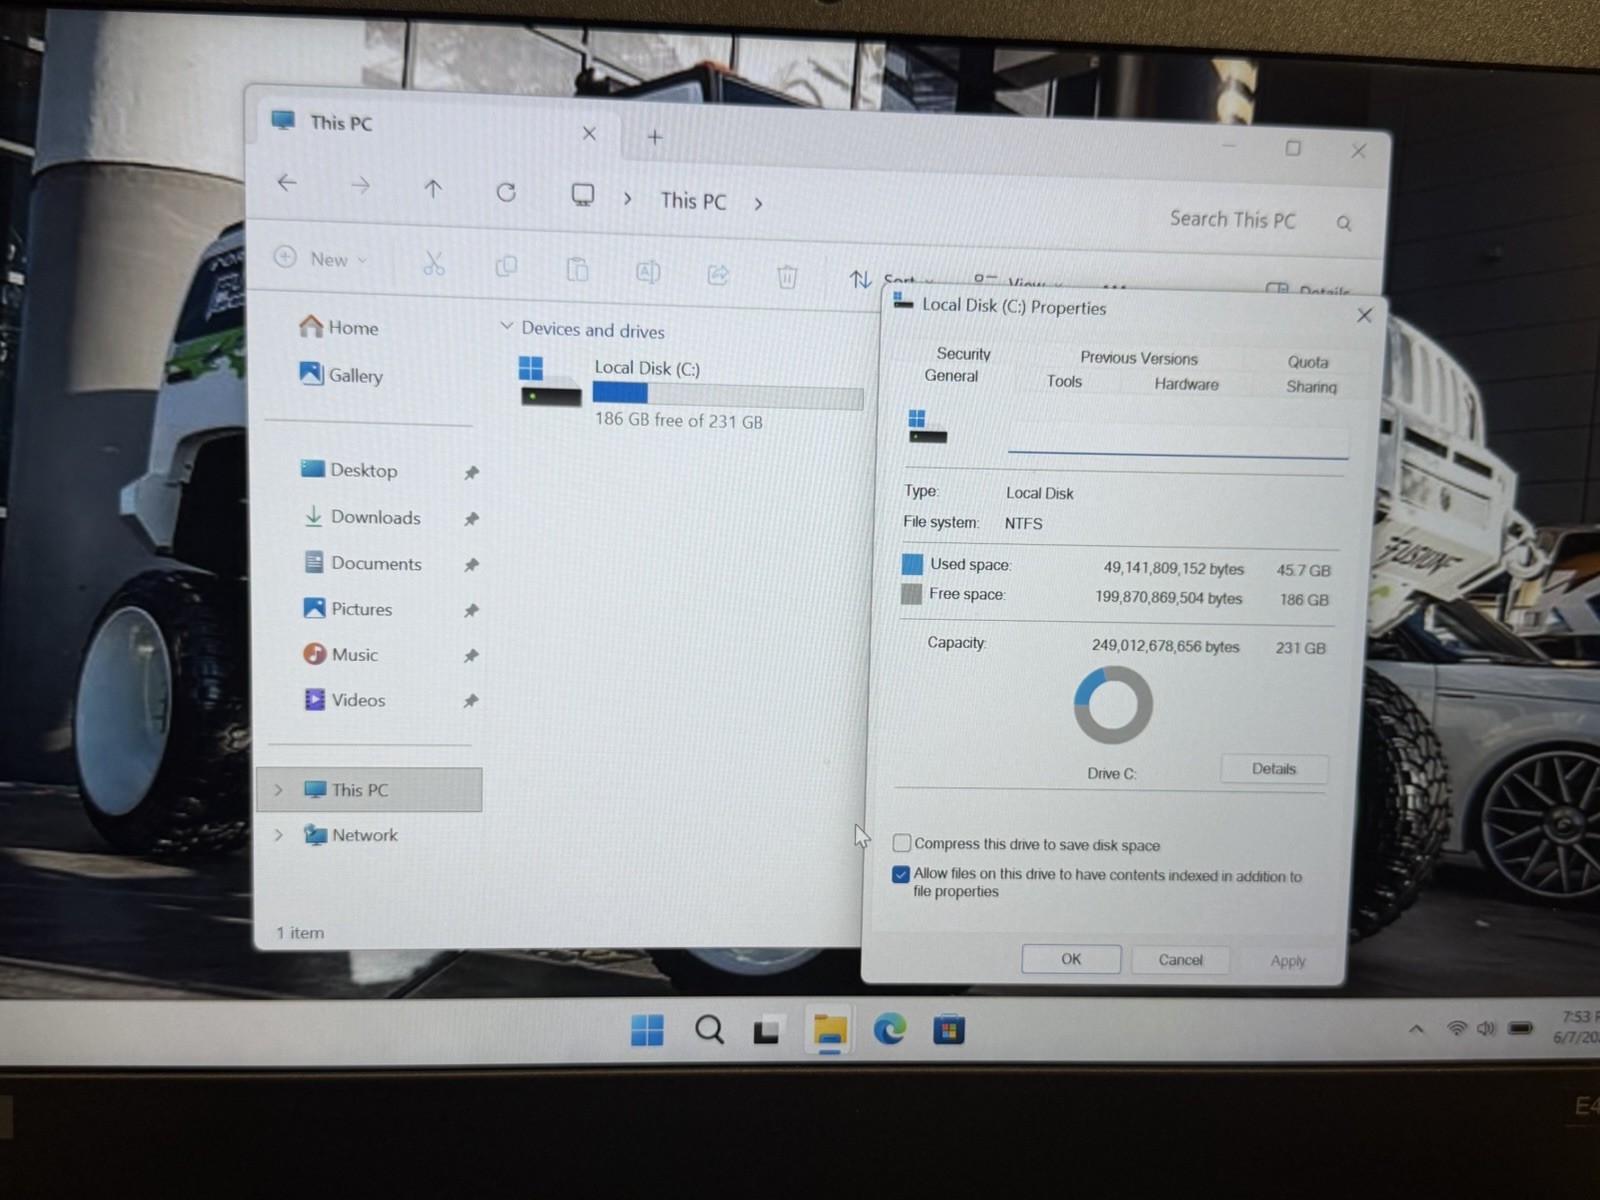Expand Network in navigation pane
The width and height of the screenshot is (1600, 1200).
[x=279, y=834]
